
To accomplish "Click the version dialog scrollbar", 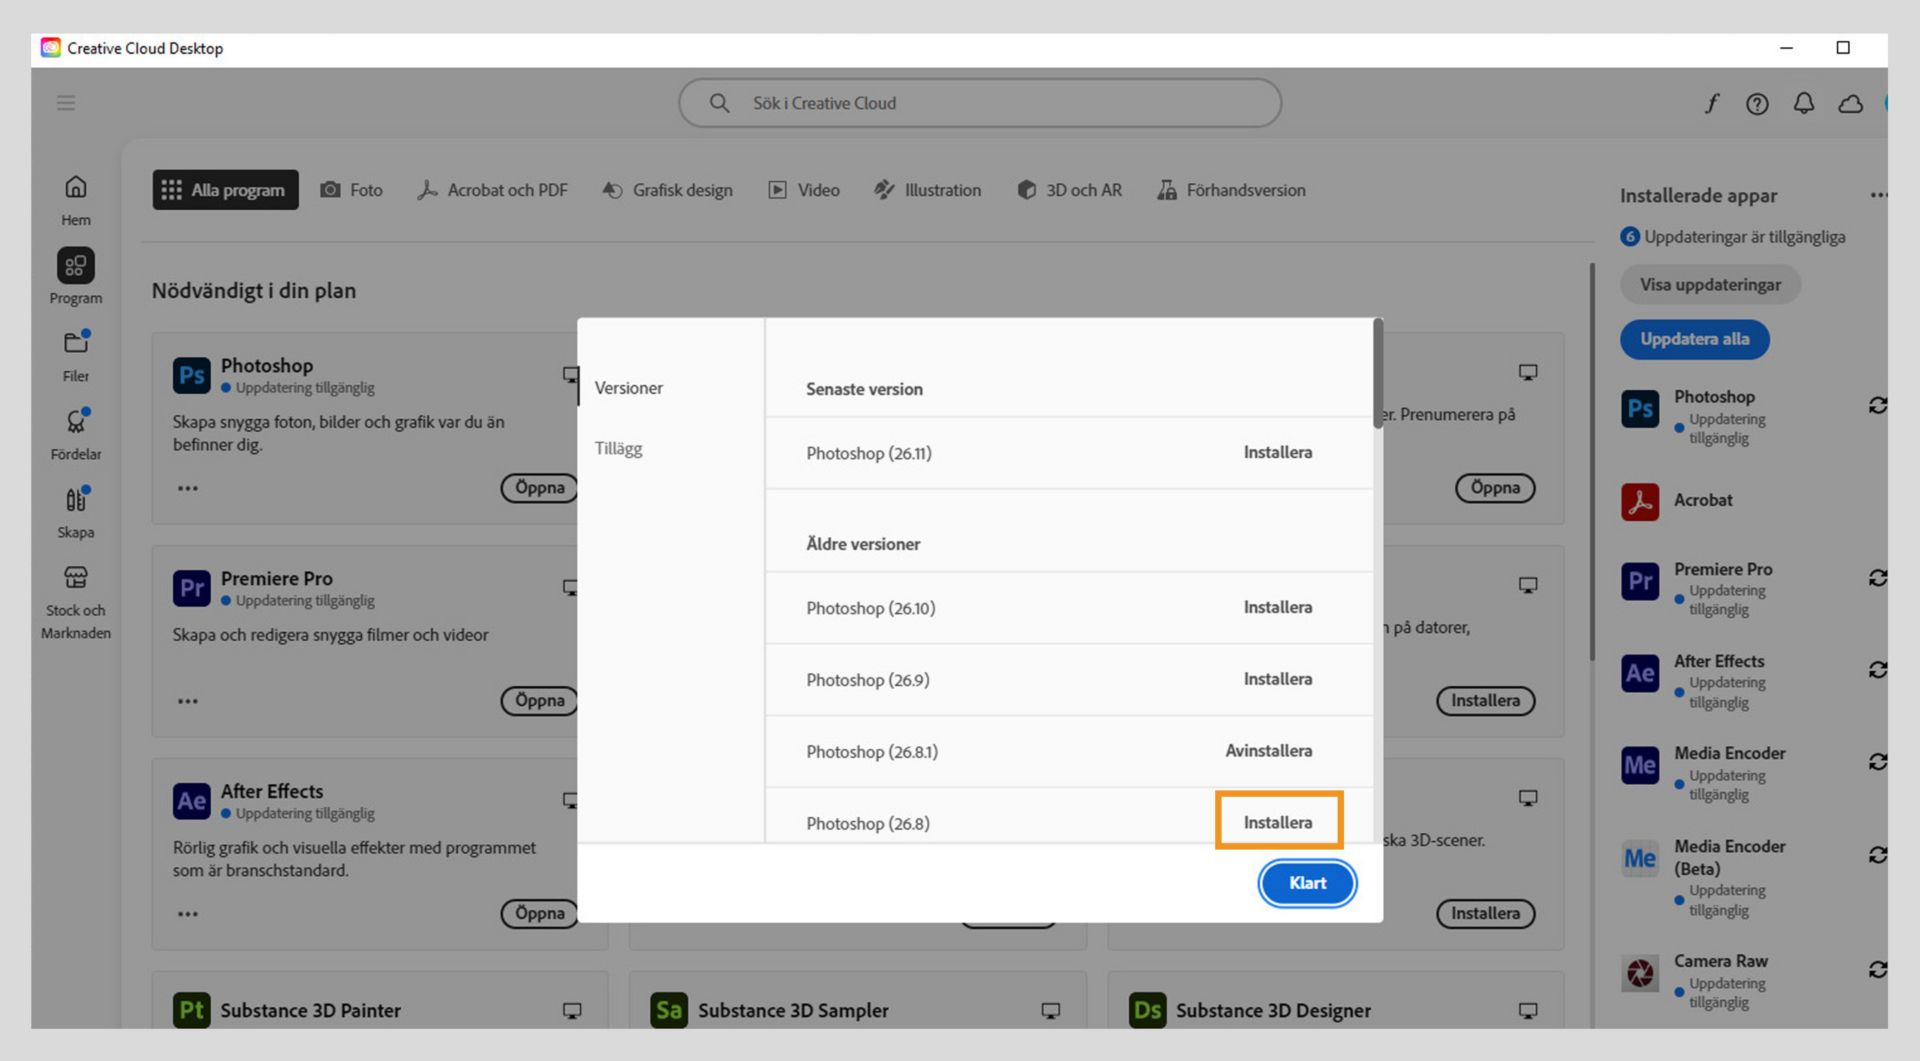I will click(1378, 374).
